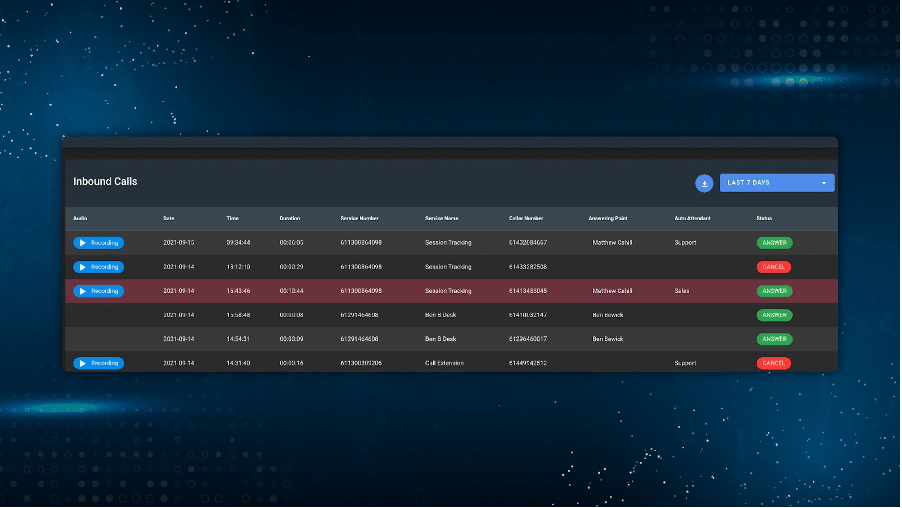Click the CANCEL badge on the Call Extension row
Viewport: 902px width, 508px height.
(774, 363)
